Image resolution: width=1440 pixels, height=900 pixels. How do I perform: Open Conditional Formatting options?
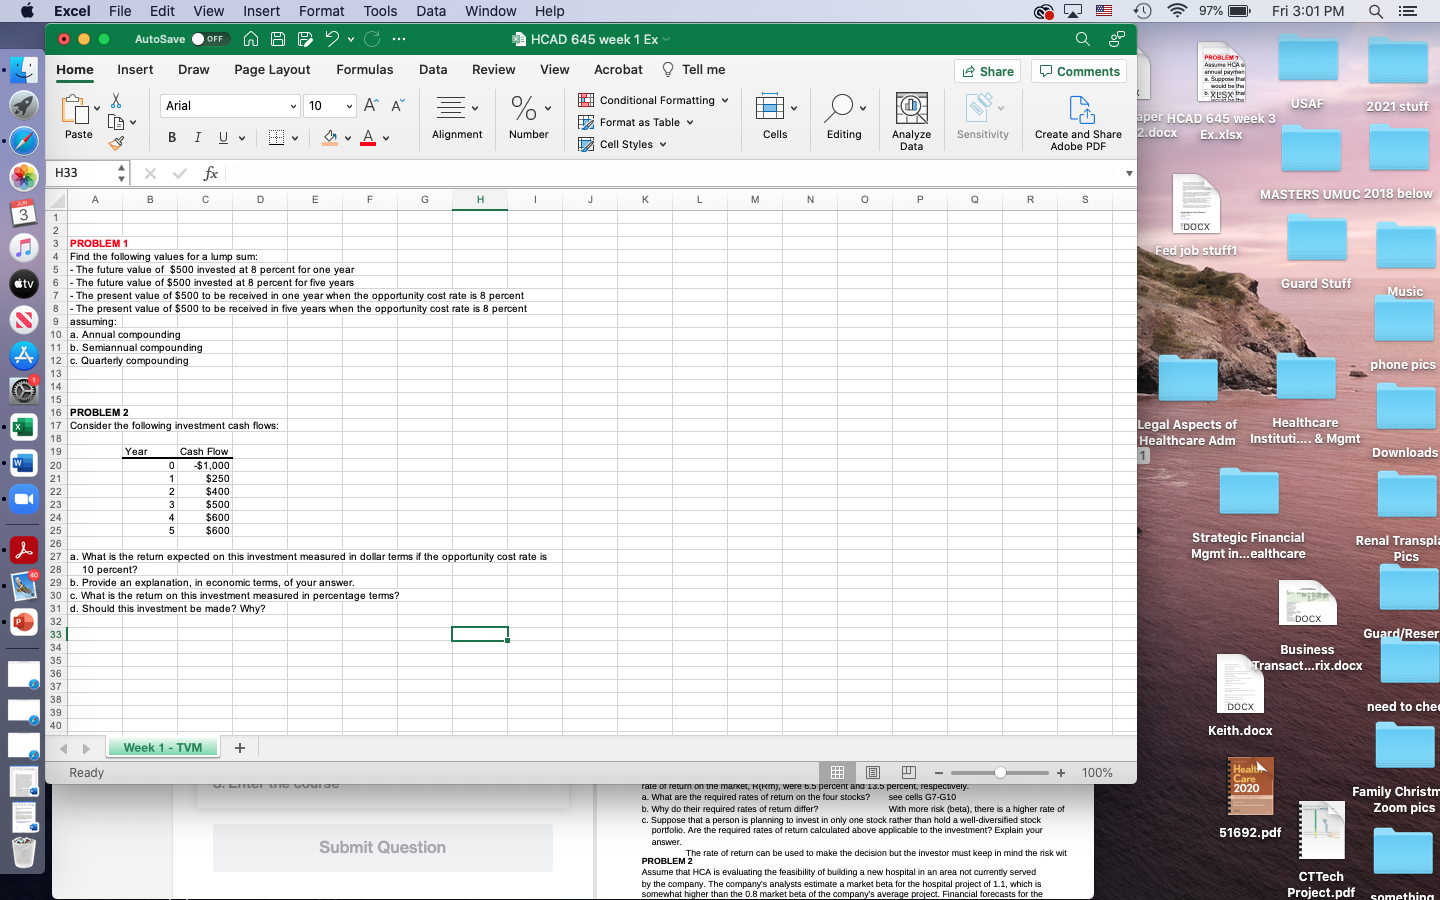point(653,100)
